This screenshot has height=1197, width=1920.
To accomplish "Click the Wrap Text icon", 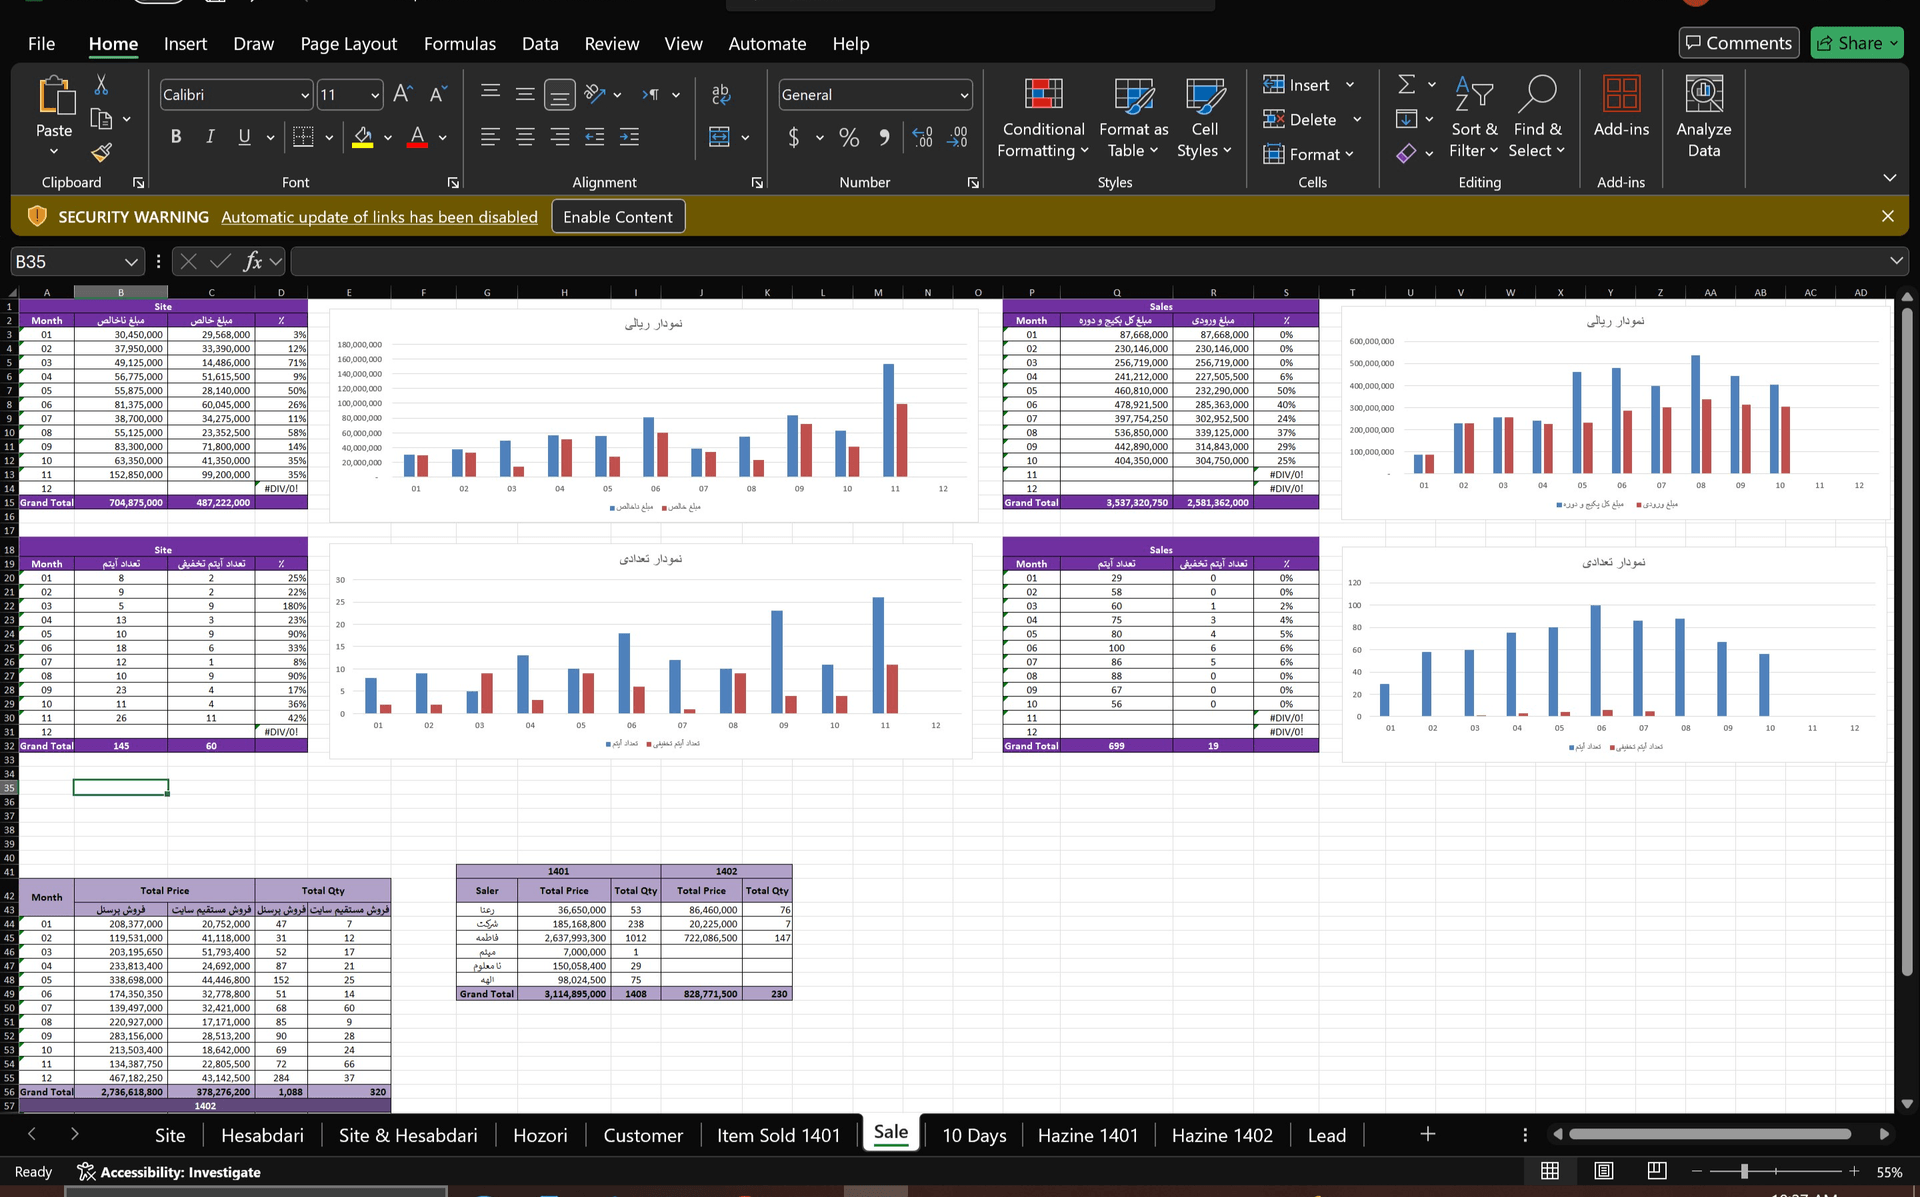I will pyautogui.click(x=720, y=94).
